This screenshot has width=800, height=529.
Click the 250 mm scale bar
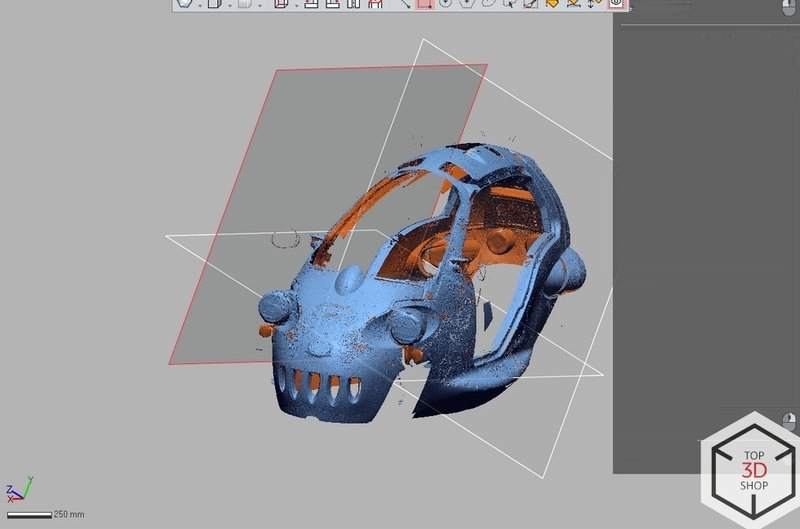click(x=36, y=514)
